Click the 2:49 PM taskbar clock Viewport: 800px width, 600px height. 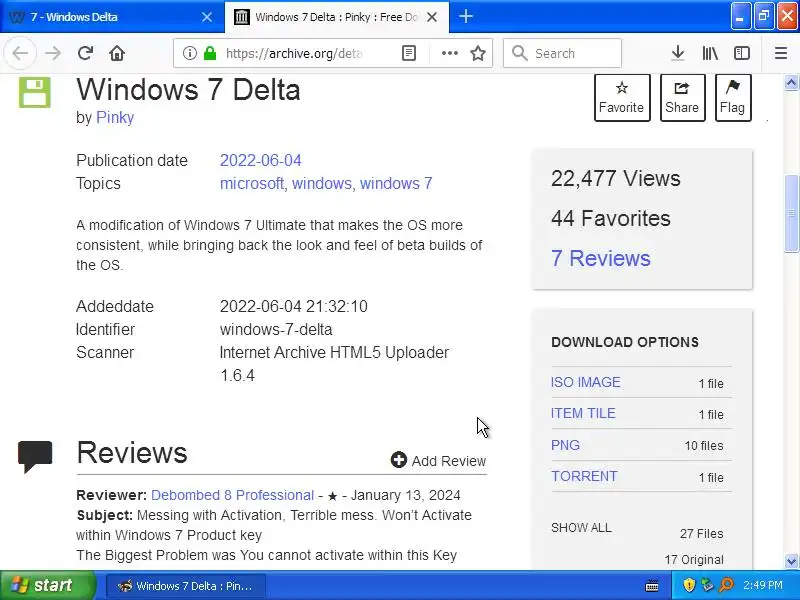click(763, 585)
